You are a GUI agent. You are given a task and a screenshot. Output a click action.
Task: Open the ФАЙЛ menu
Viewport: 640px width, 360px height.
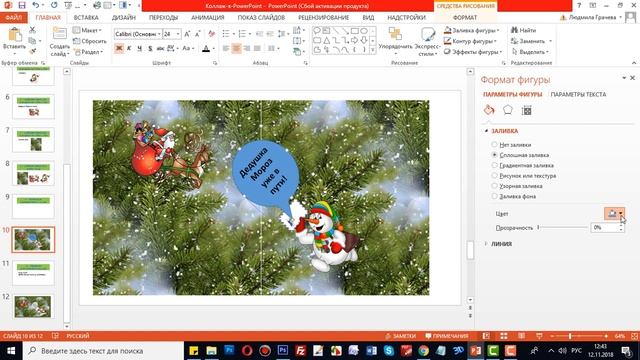click(13, 18)
